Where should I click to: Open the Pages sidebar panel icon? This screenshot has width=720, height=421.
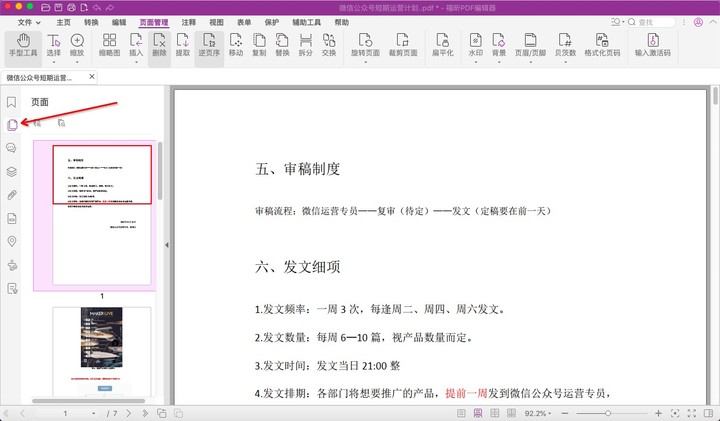point(12,124)
